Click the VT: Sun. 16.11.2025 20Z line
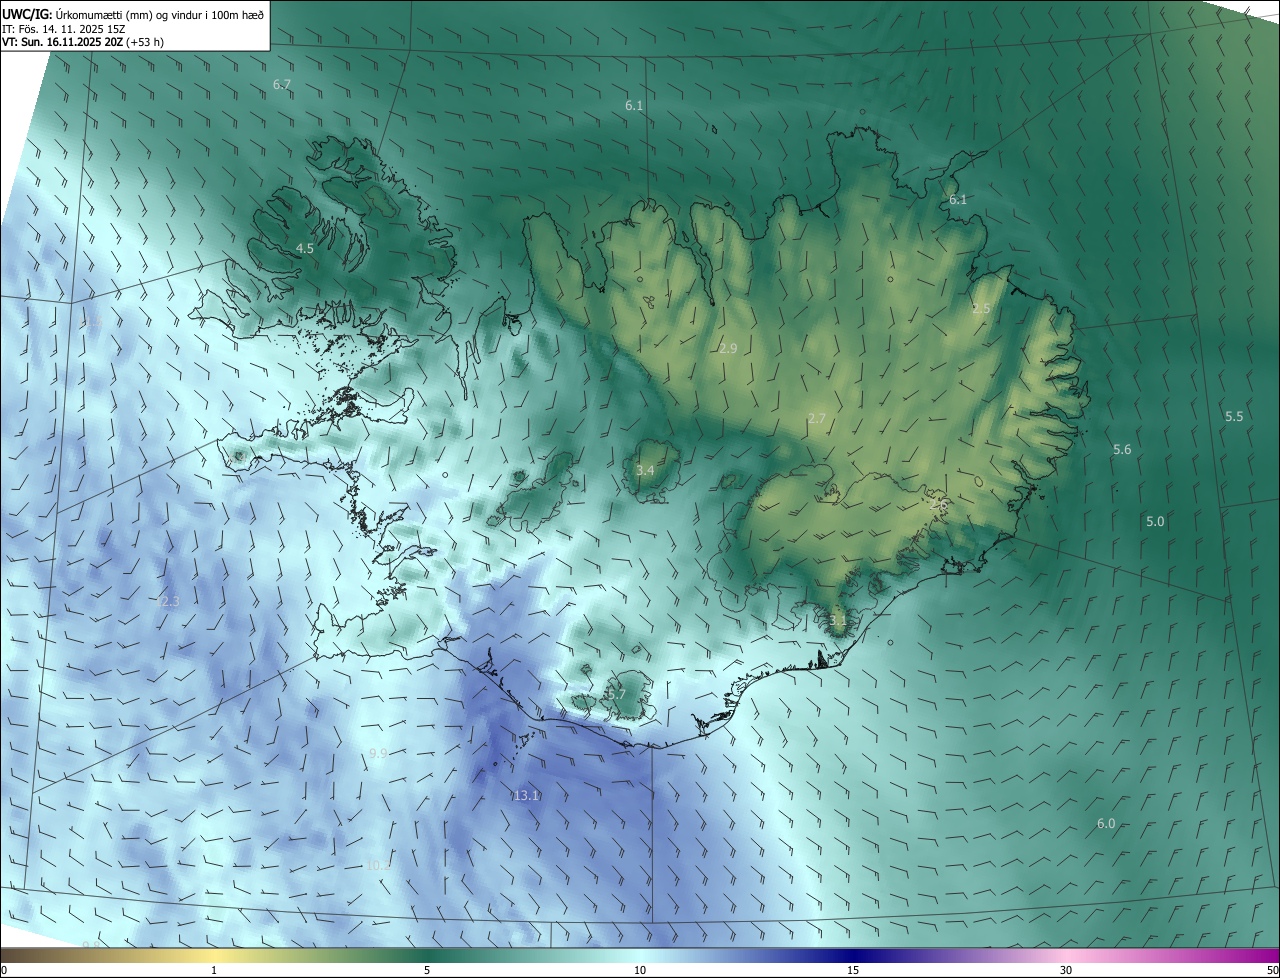The width and height of the screenshot is (1280, 978). [x=80, y=42]
